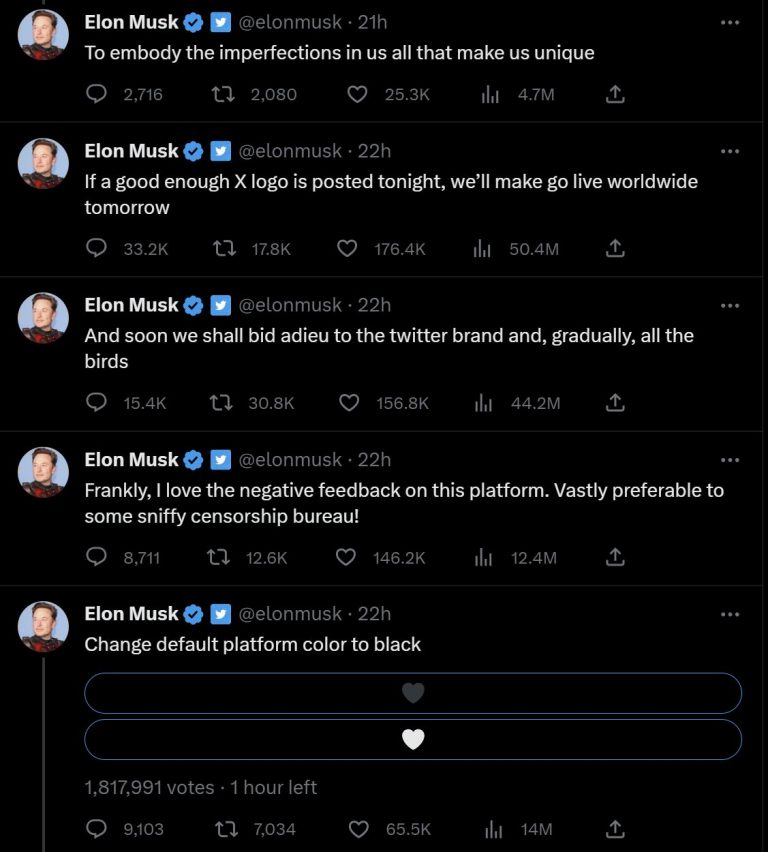Reply to the poll tweet
The height and width of the screenshot is (852, 768).
click(x=96, y=829)
